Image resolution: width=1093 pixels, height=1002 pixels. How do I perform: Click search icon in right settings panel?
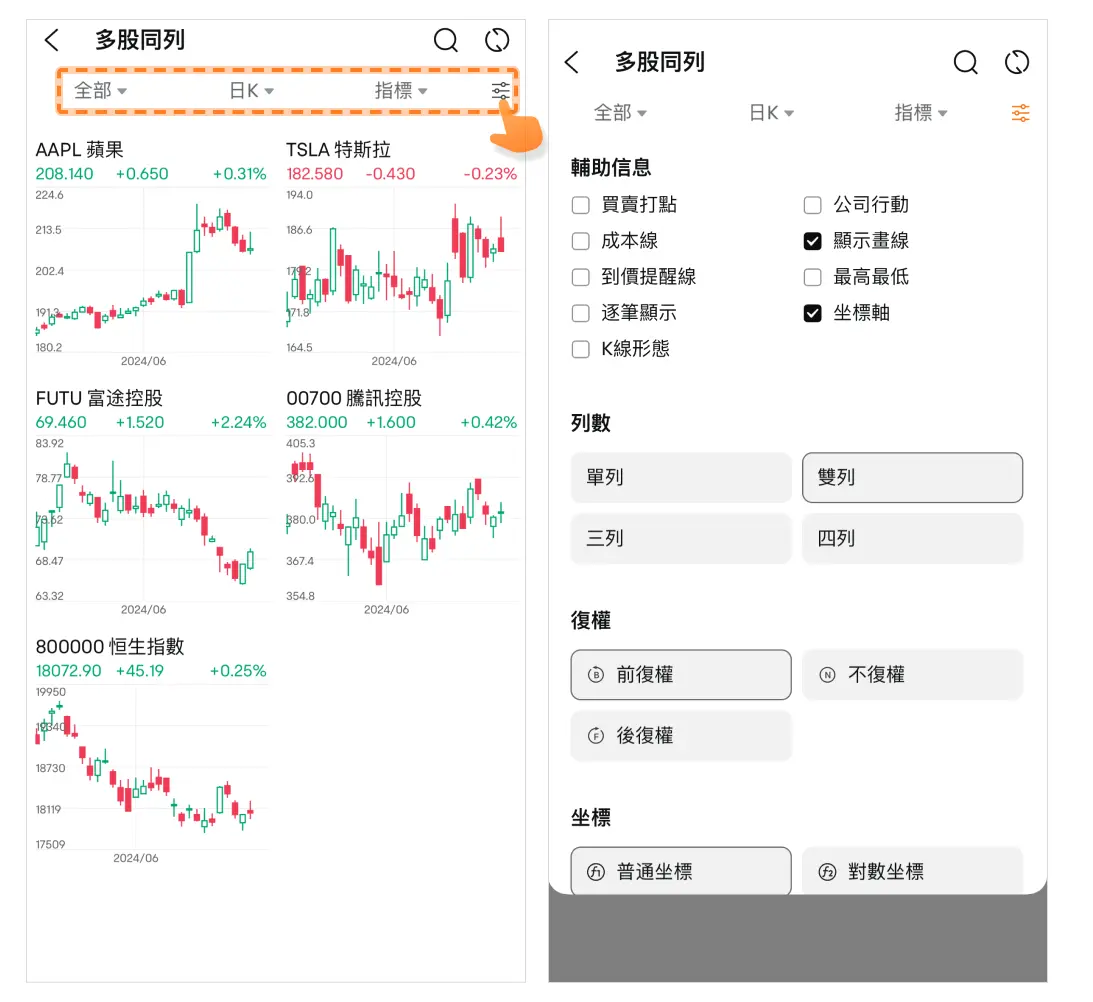coord(965,62)
